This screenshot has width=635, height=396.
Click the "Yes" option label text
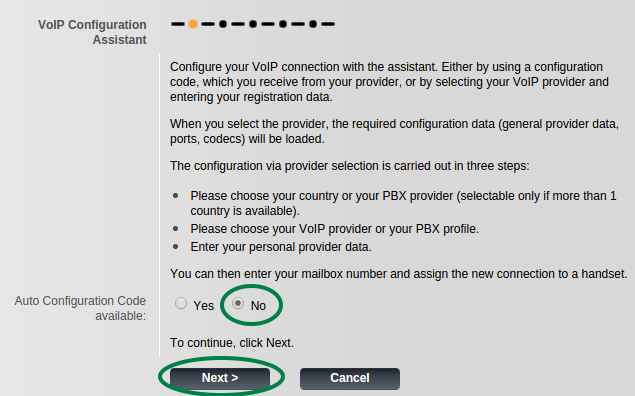(203, 306)
